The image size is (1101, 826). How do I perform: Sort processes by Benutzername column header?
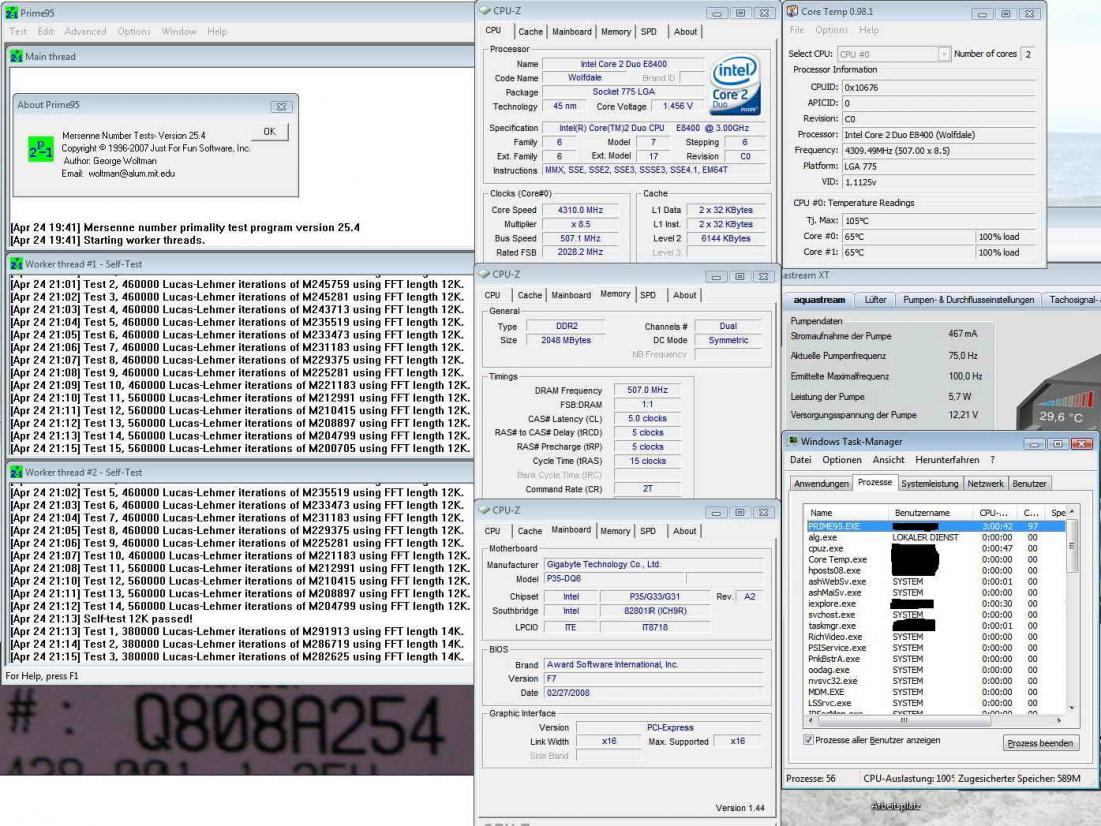[x=931, y=513]
